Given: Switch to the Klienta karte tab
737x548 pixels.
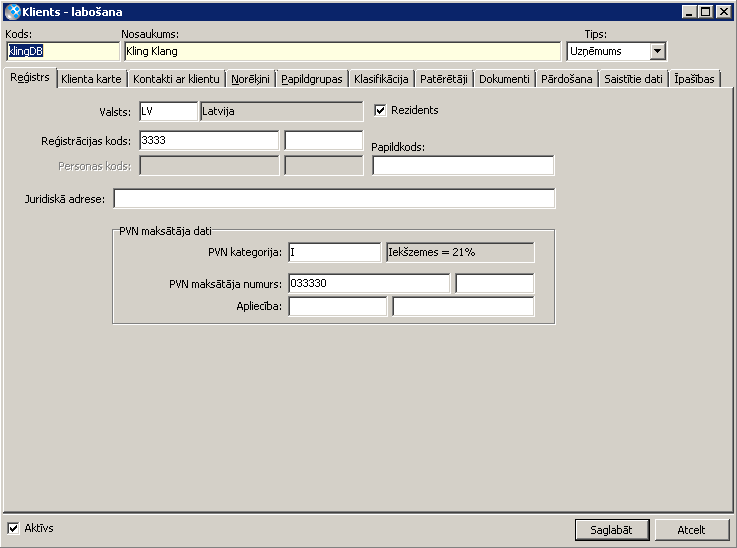Looking at the screenshot, I should pos(91,78).
